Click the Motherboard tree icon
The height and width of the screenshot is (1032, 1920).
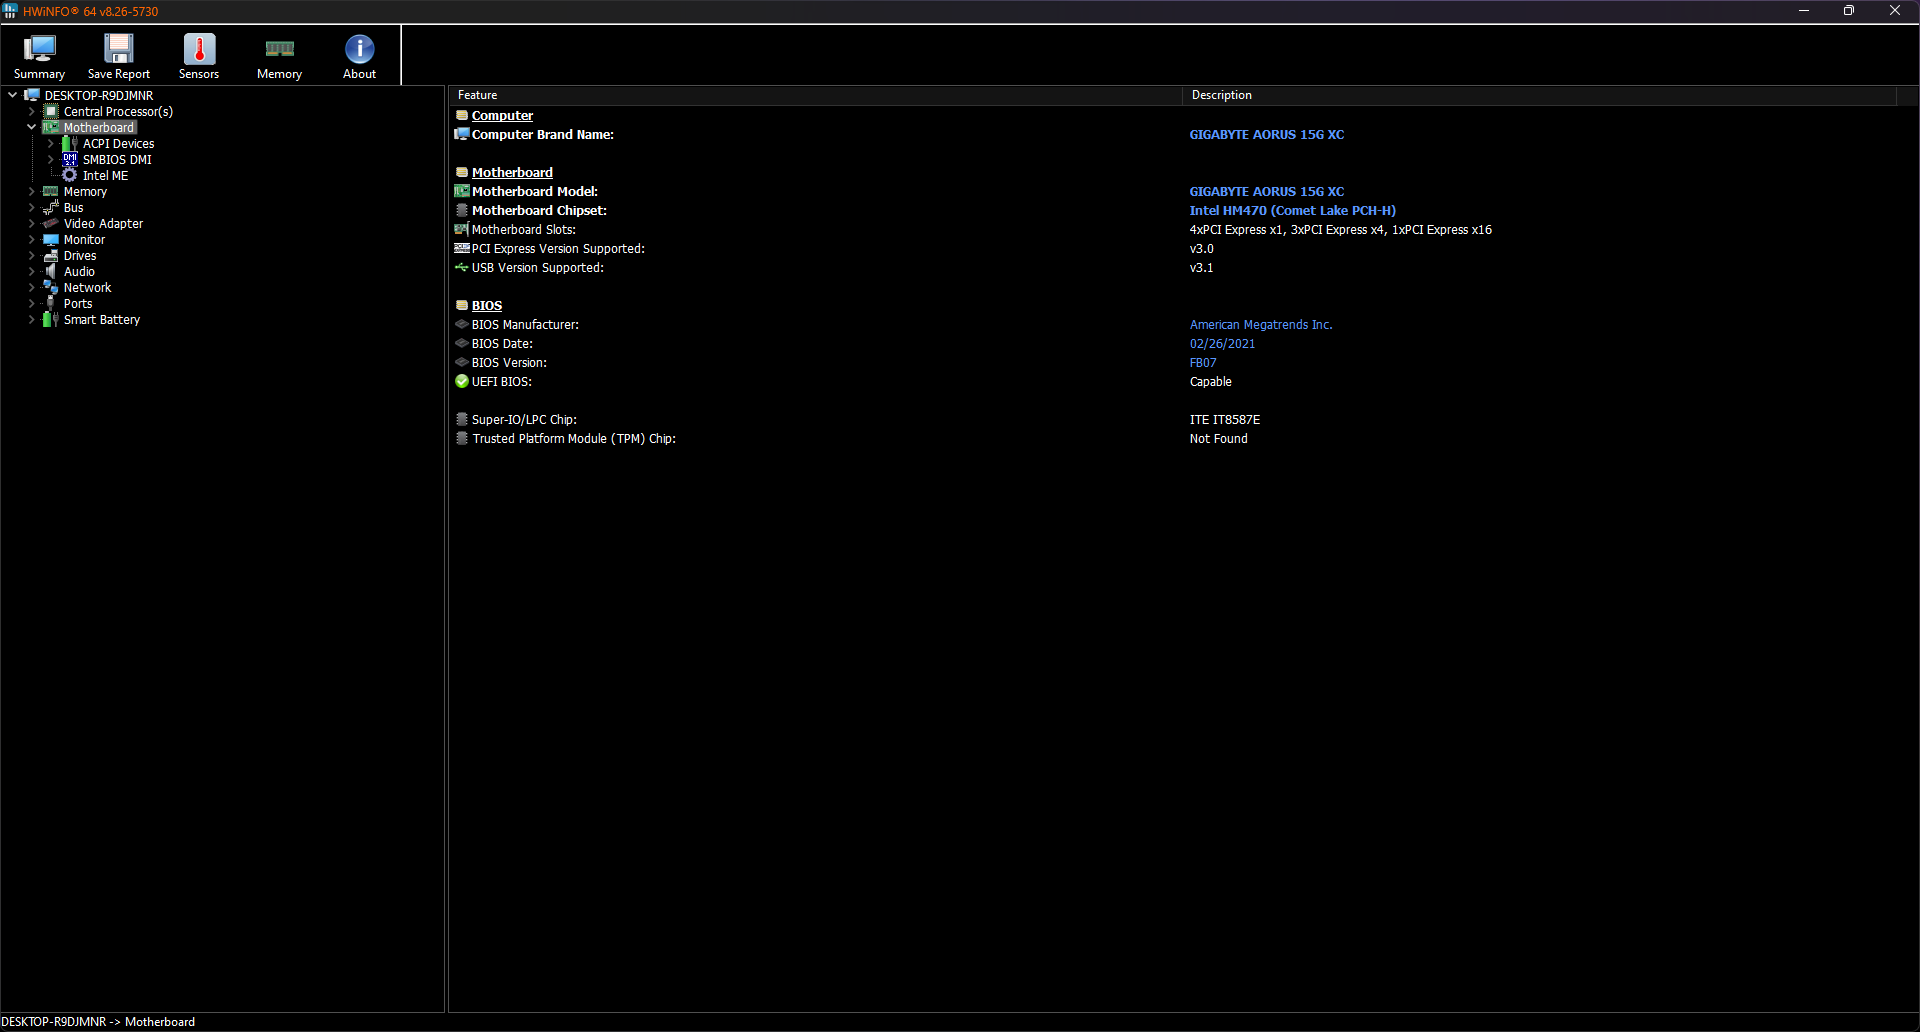51,128
